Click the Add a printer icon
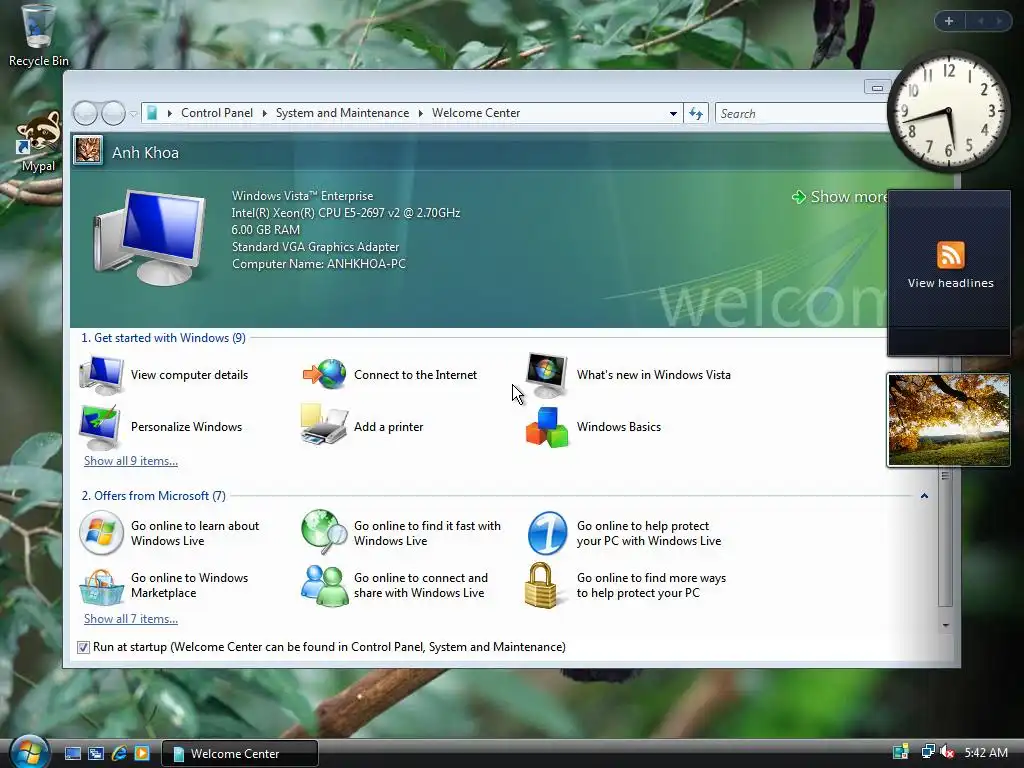This screenshot has height=768, width=1024. pos(324,425)
